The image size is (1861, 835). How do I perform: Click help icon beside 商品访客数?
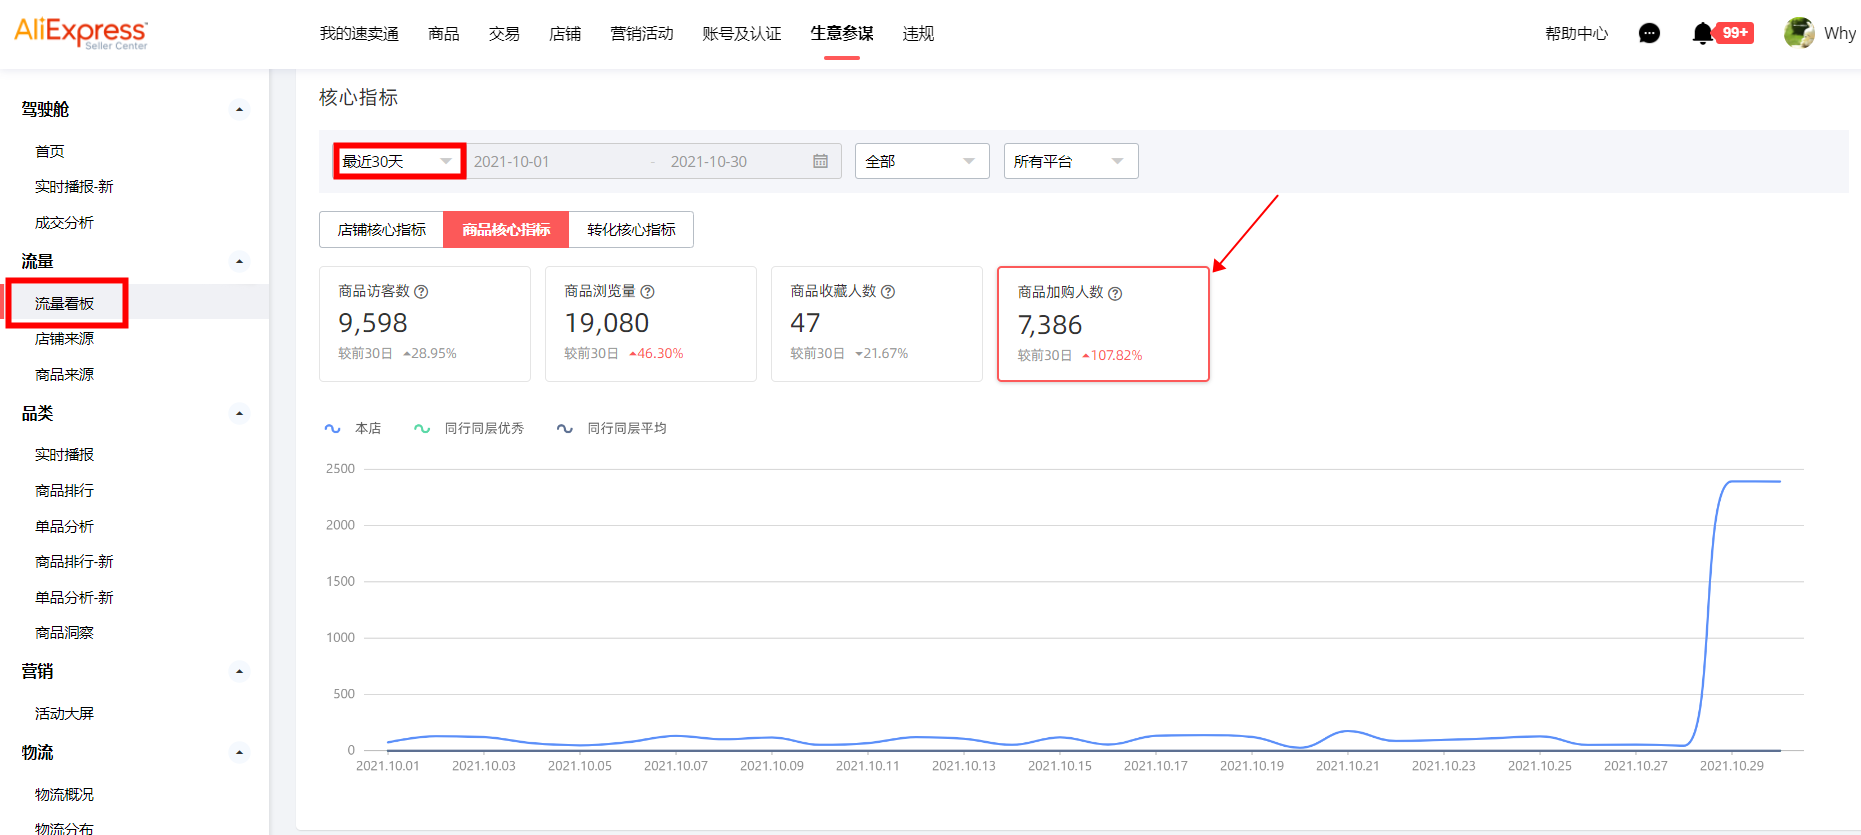coord(421,292)
